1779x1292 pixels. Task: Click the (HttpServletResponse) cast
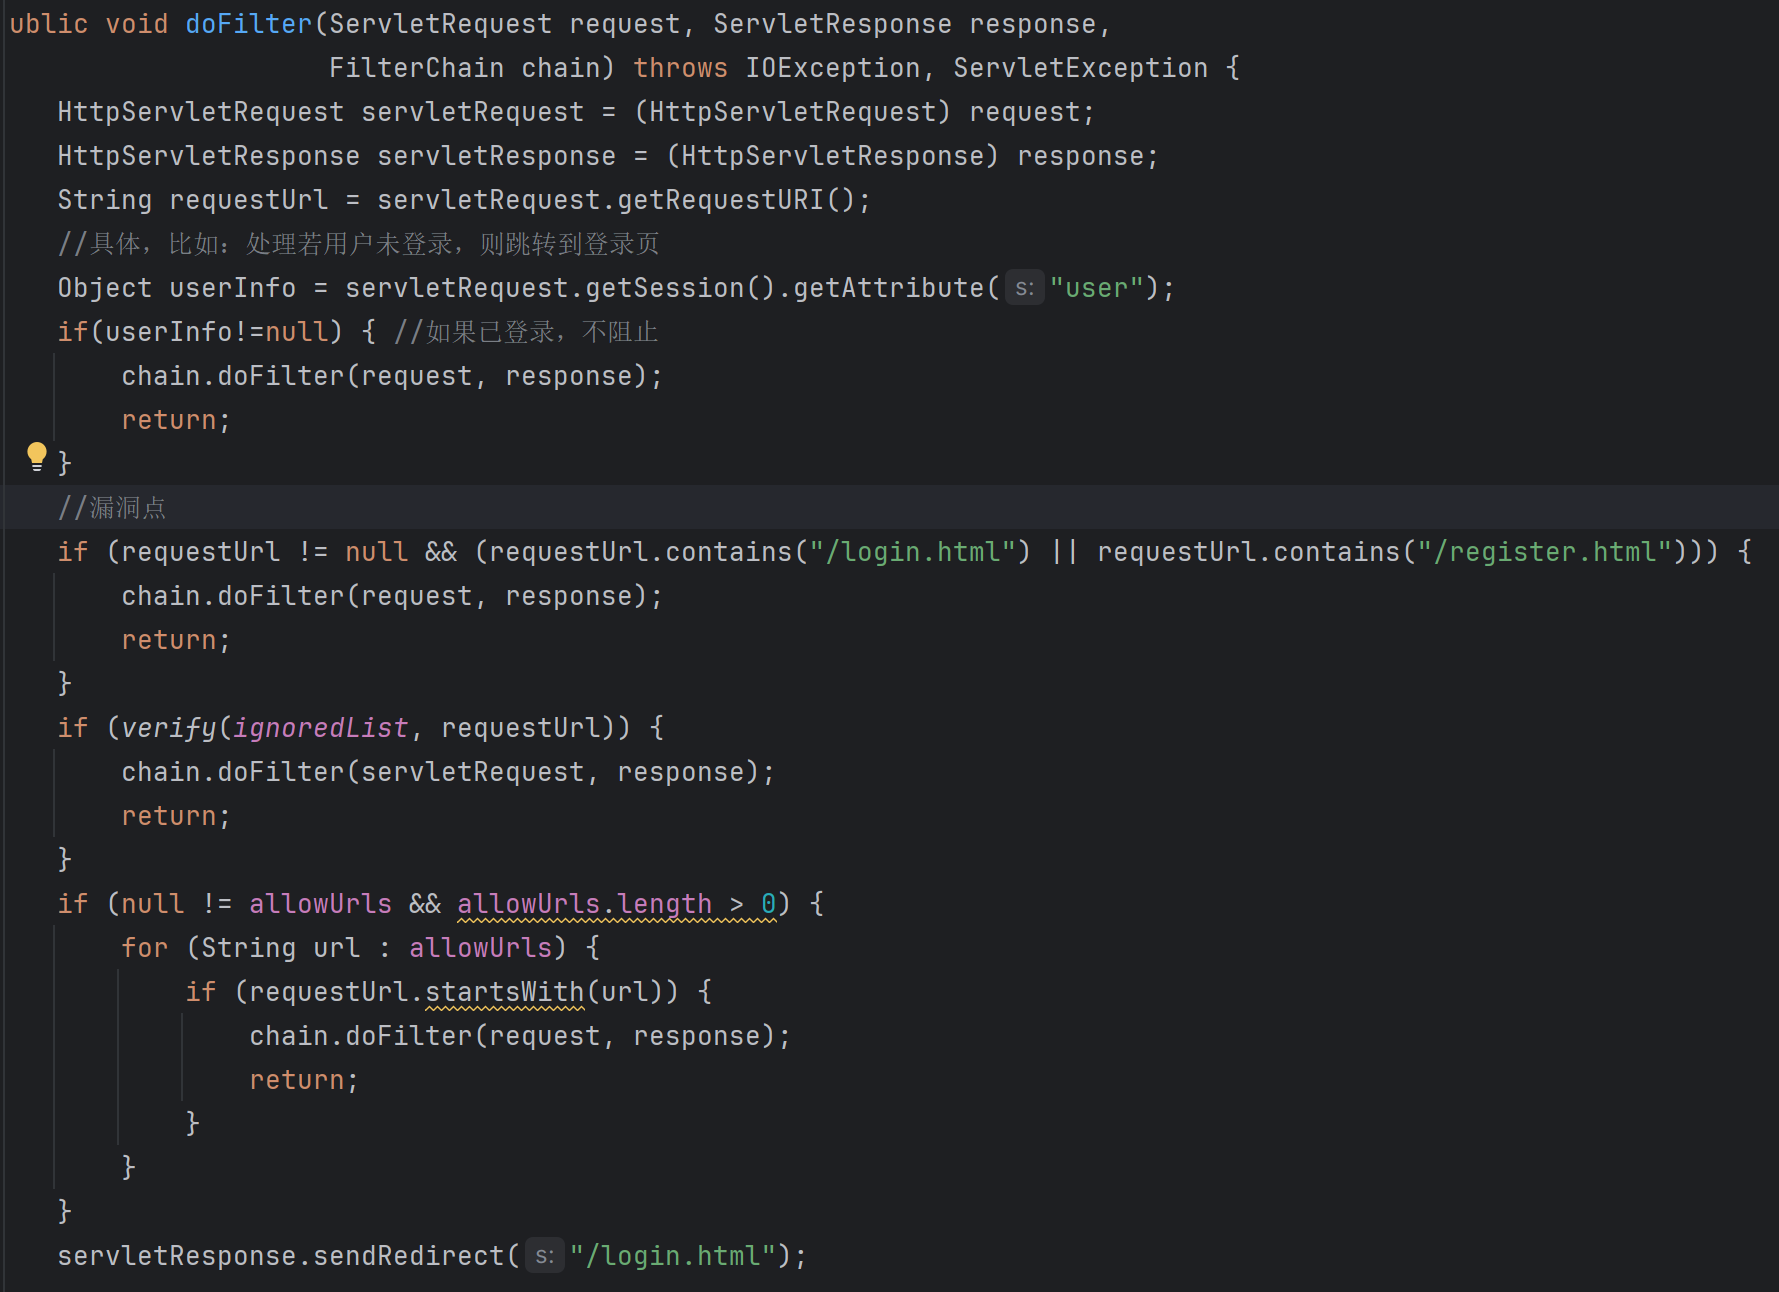point(833,156)
